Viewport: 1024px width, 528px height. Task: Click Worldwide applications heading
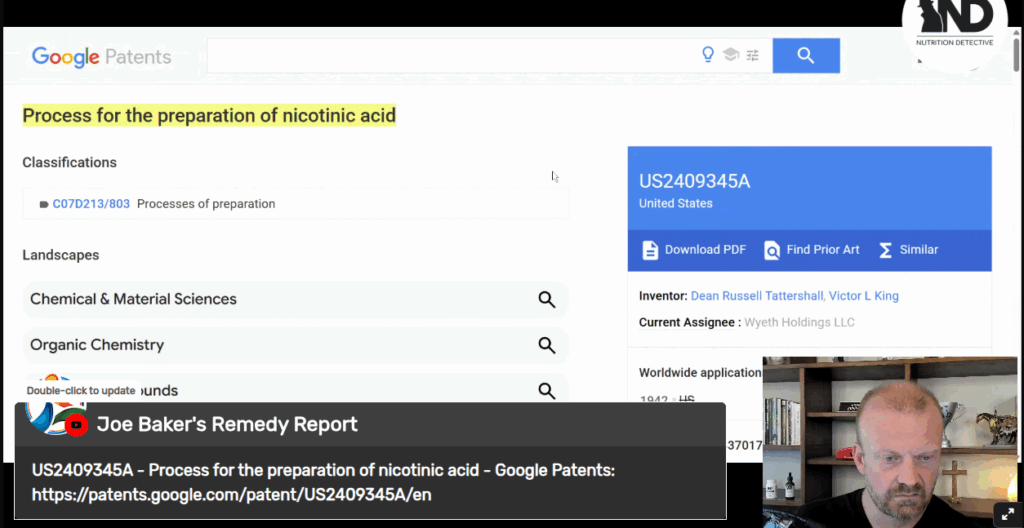[700, 372]
